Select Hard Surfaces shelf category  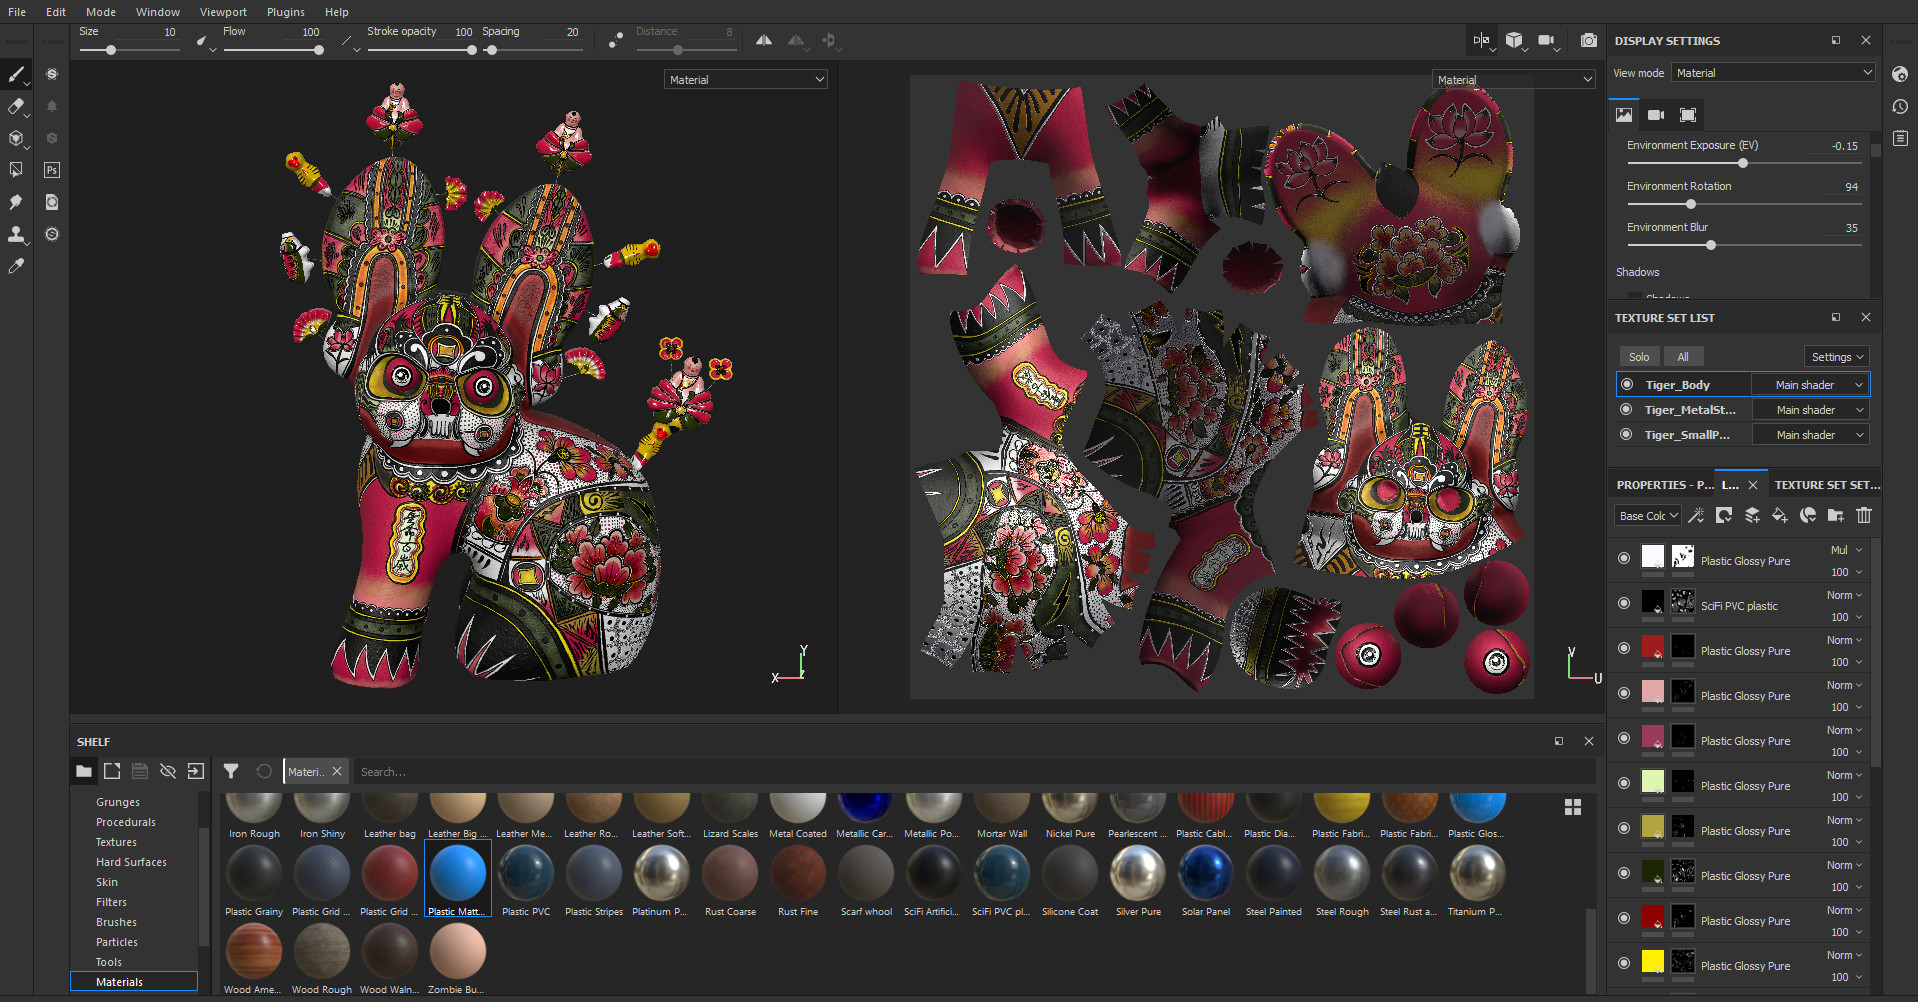click(x=131, y=862)
